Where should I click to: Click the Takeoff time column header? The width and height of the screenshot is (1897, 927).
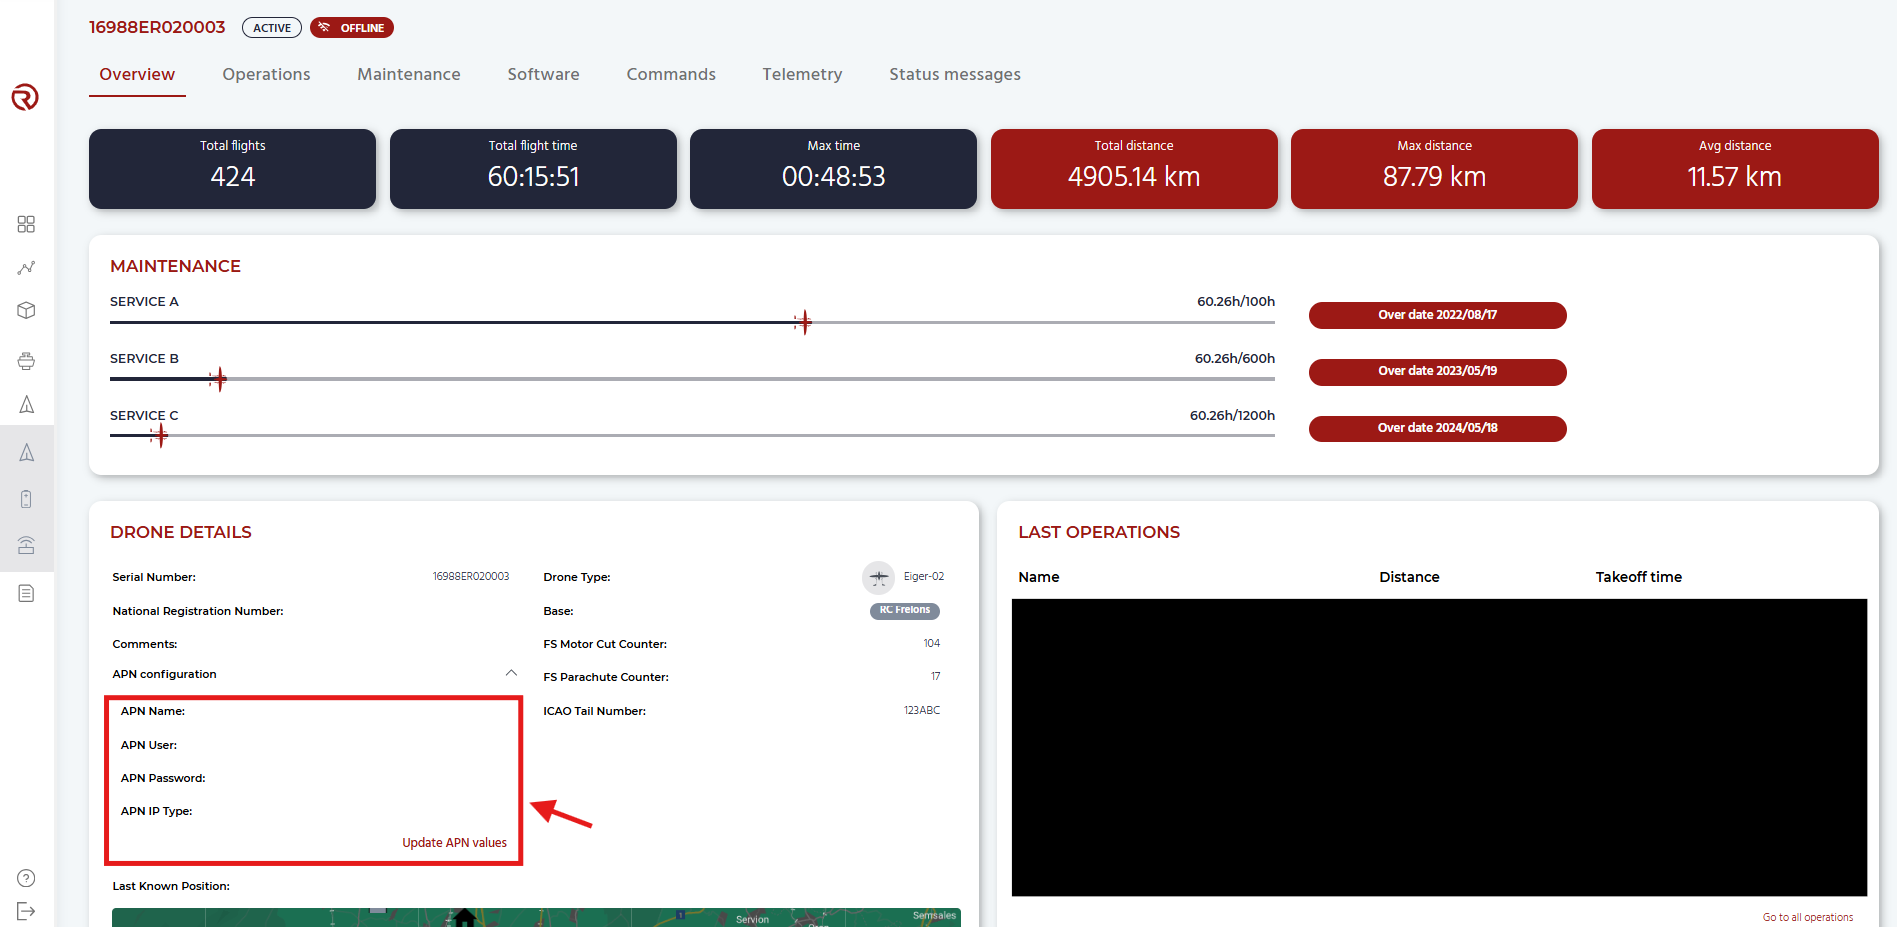tap(1638, 577)
